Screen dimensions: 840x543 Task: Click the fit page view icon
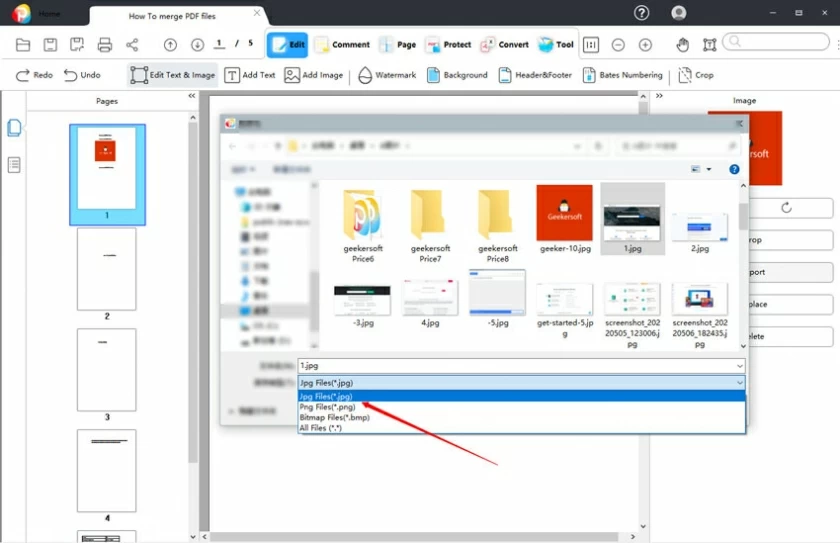tap(591, 45)
